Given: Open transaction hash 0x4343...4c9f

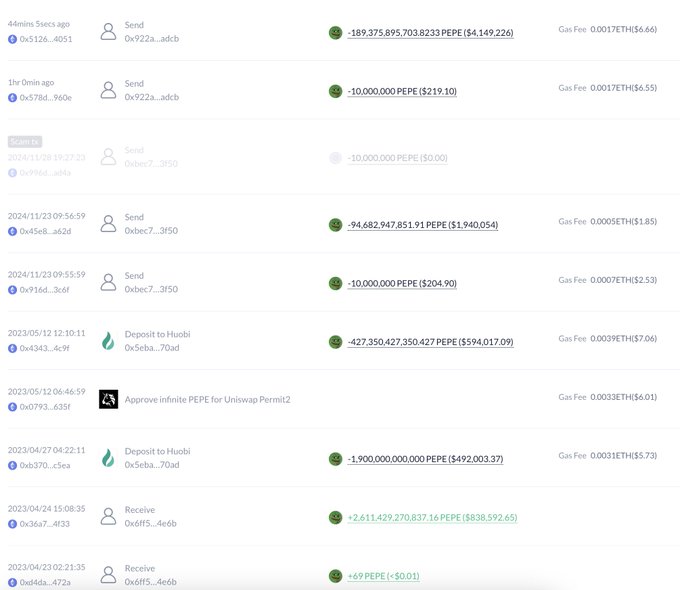Looking at the screenshot, I should [x=44, y=348].
